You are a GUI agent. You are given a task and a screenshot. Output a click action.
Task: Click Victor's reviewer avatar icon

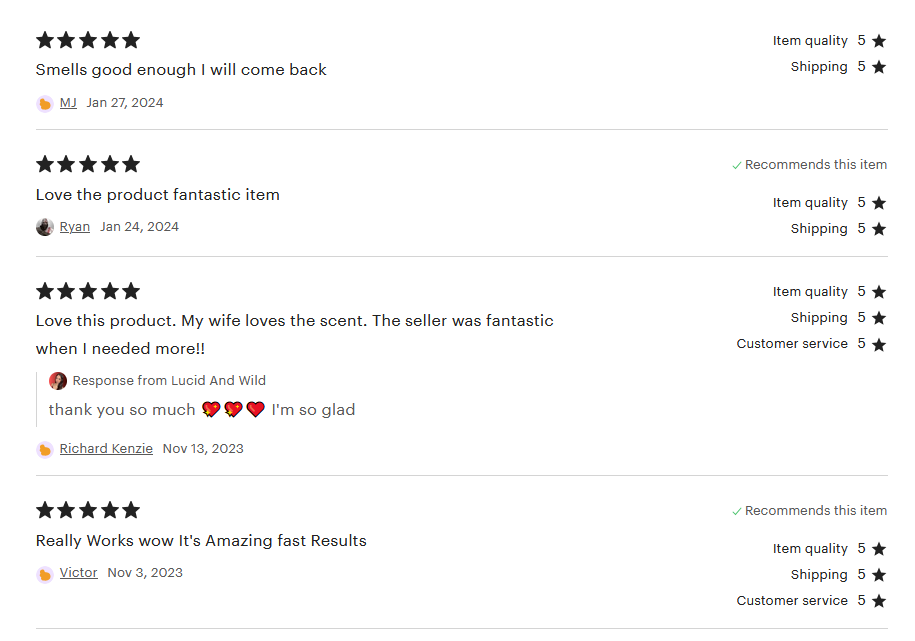point(45,574)
